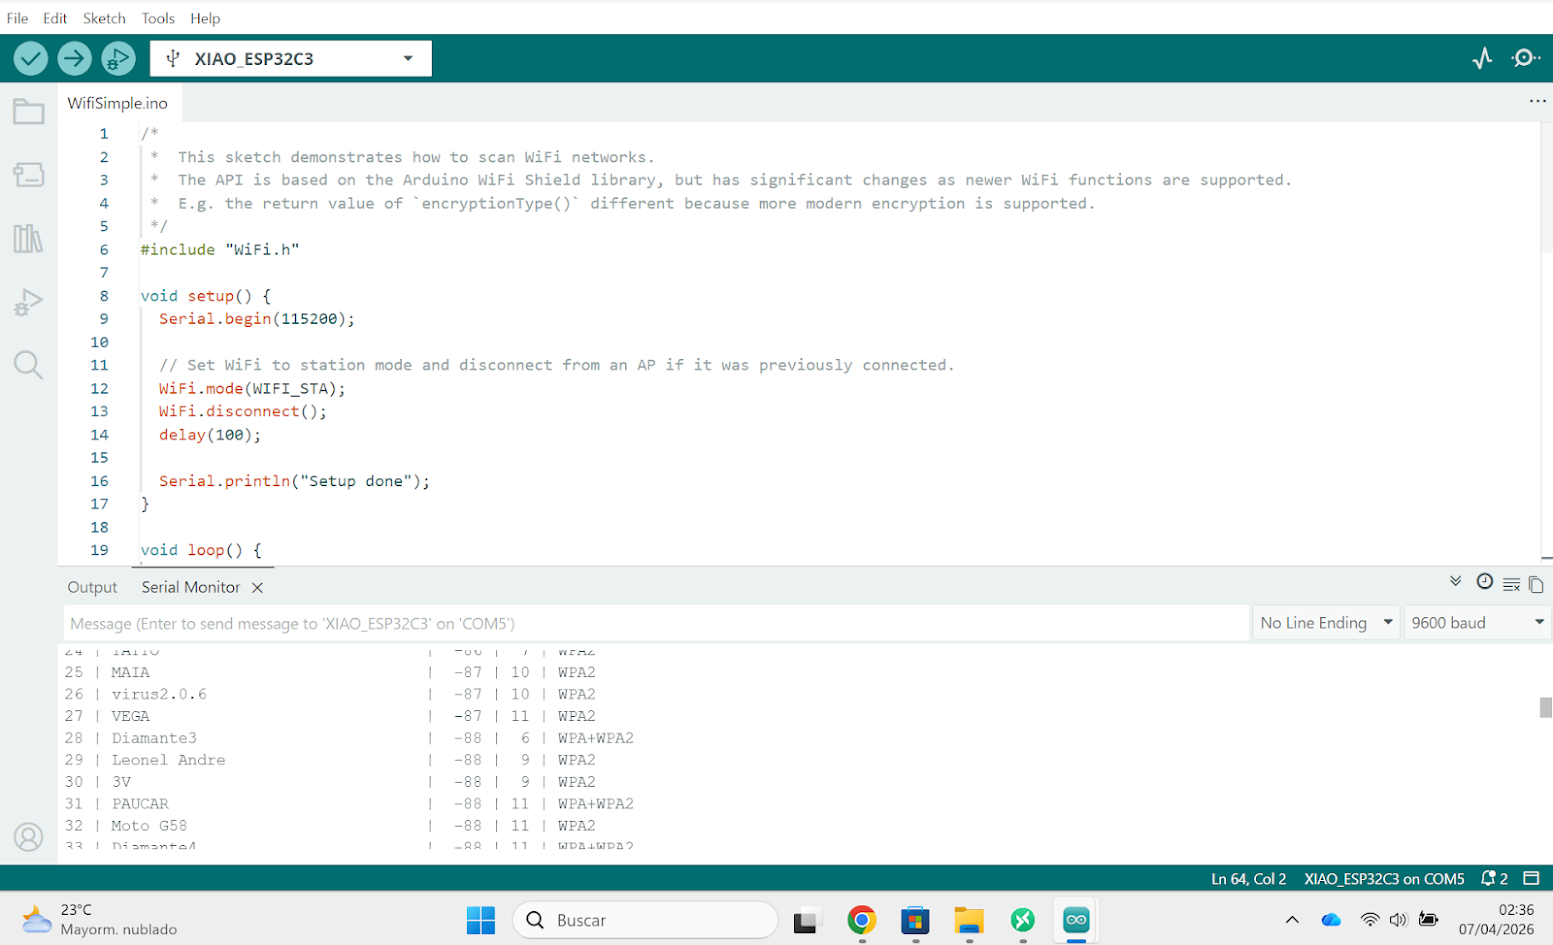Click the Leonel Andre network row
1553x945 pixels.
[x=330, y=760]
